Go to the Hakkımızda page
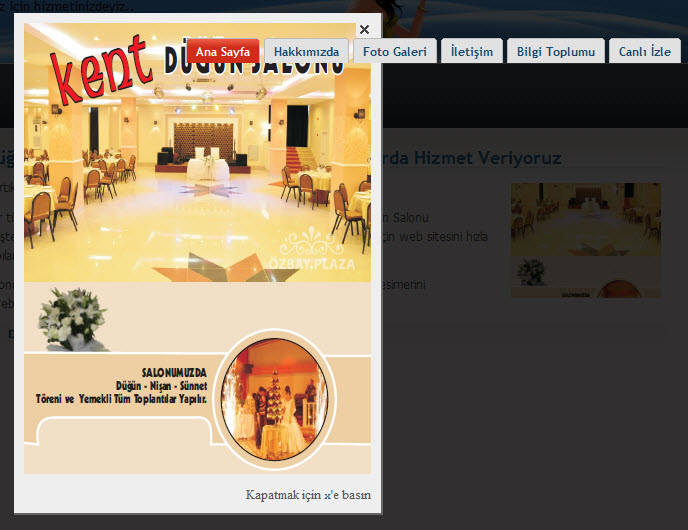The width and height of the screenshot is (688, 530). [x=306, y=52]
